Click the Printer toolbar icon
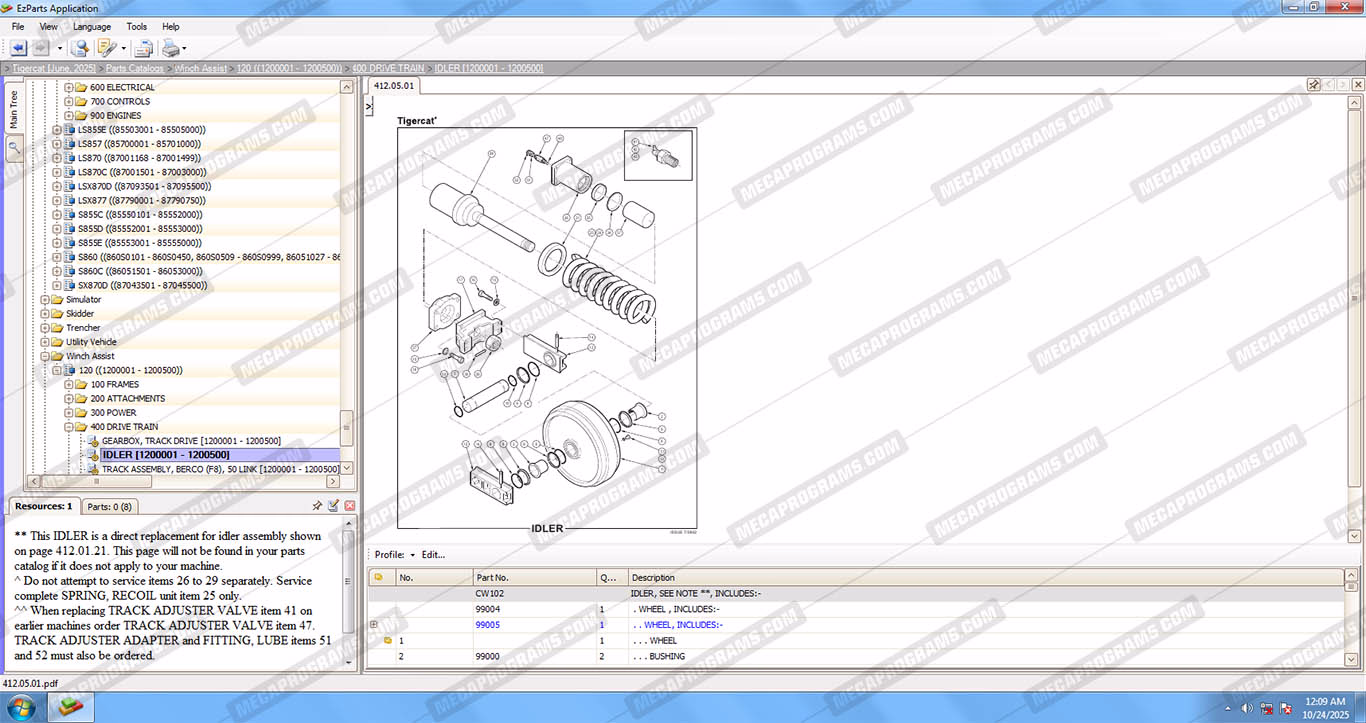The width and height of the screenshot is (1366, 723). [171, 48]
